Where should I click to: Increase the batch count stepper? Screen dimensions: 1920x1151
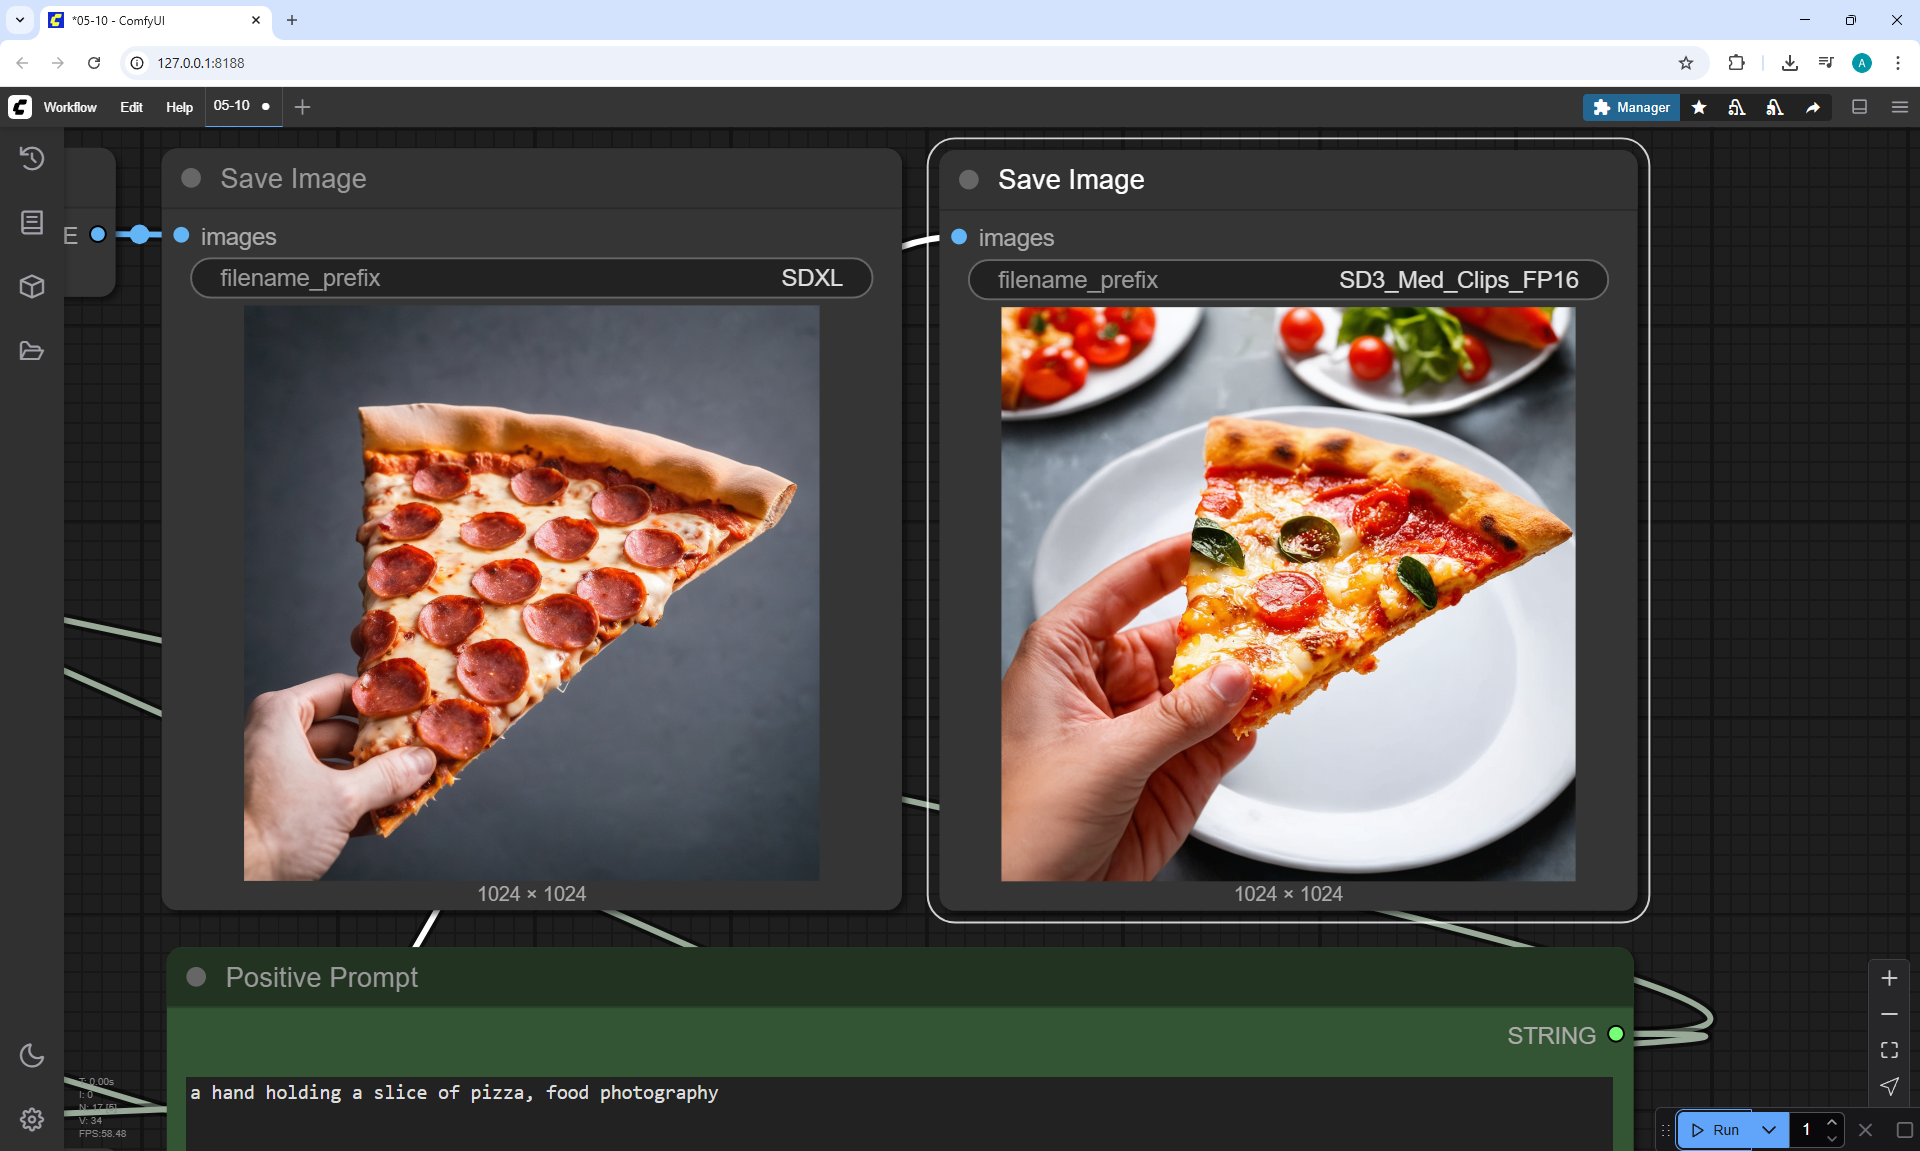pos(1831,1122)
